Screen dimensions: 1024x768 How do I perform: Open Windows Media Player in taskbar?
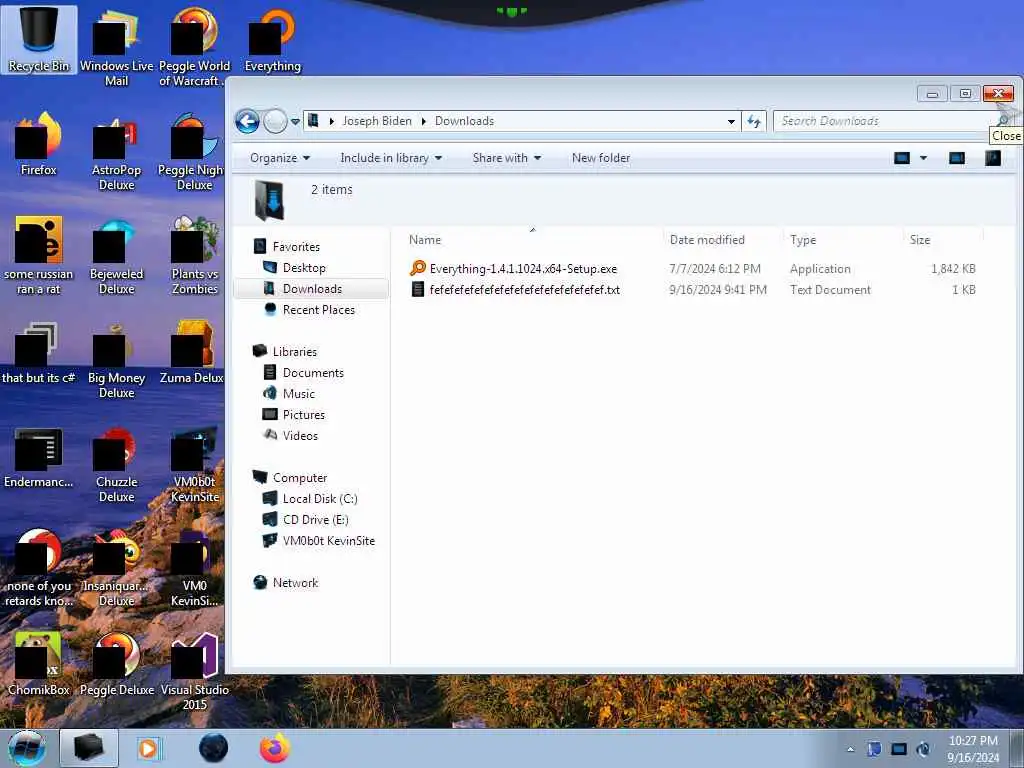coord(148,748)
